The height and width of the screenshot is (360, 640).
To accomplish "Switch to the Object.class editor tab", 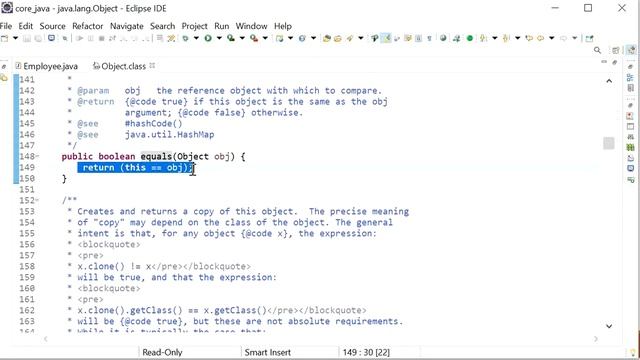I will (x=119, y=66).
